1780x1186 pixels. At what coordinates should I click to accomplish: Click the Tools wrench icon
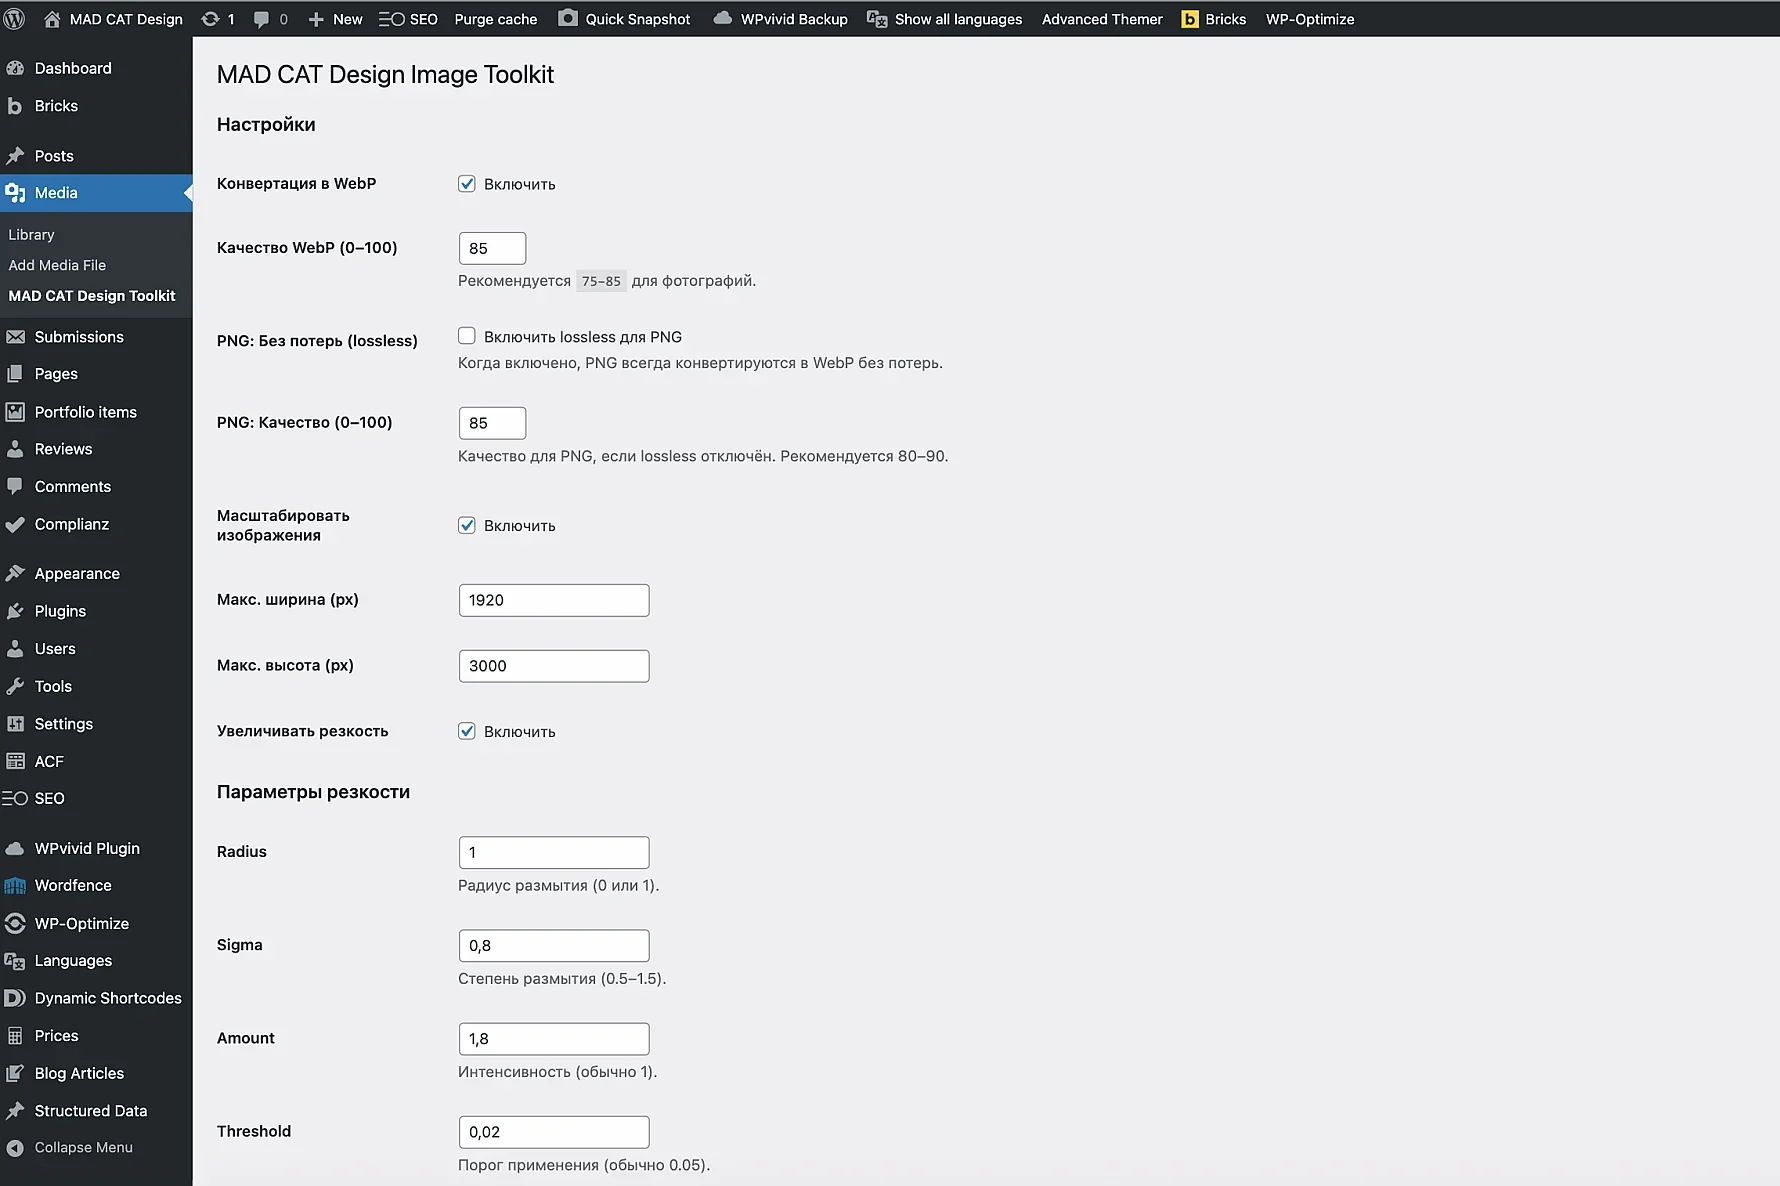15,686
